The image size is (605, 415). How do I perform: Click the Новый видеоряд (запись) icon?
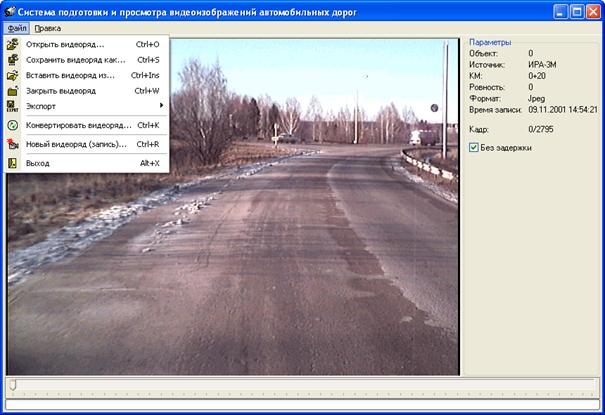pyautogui.click(x=12, y=144)
